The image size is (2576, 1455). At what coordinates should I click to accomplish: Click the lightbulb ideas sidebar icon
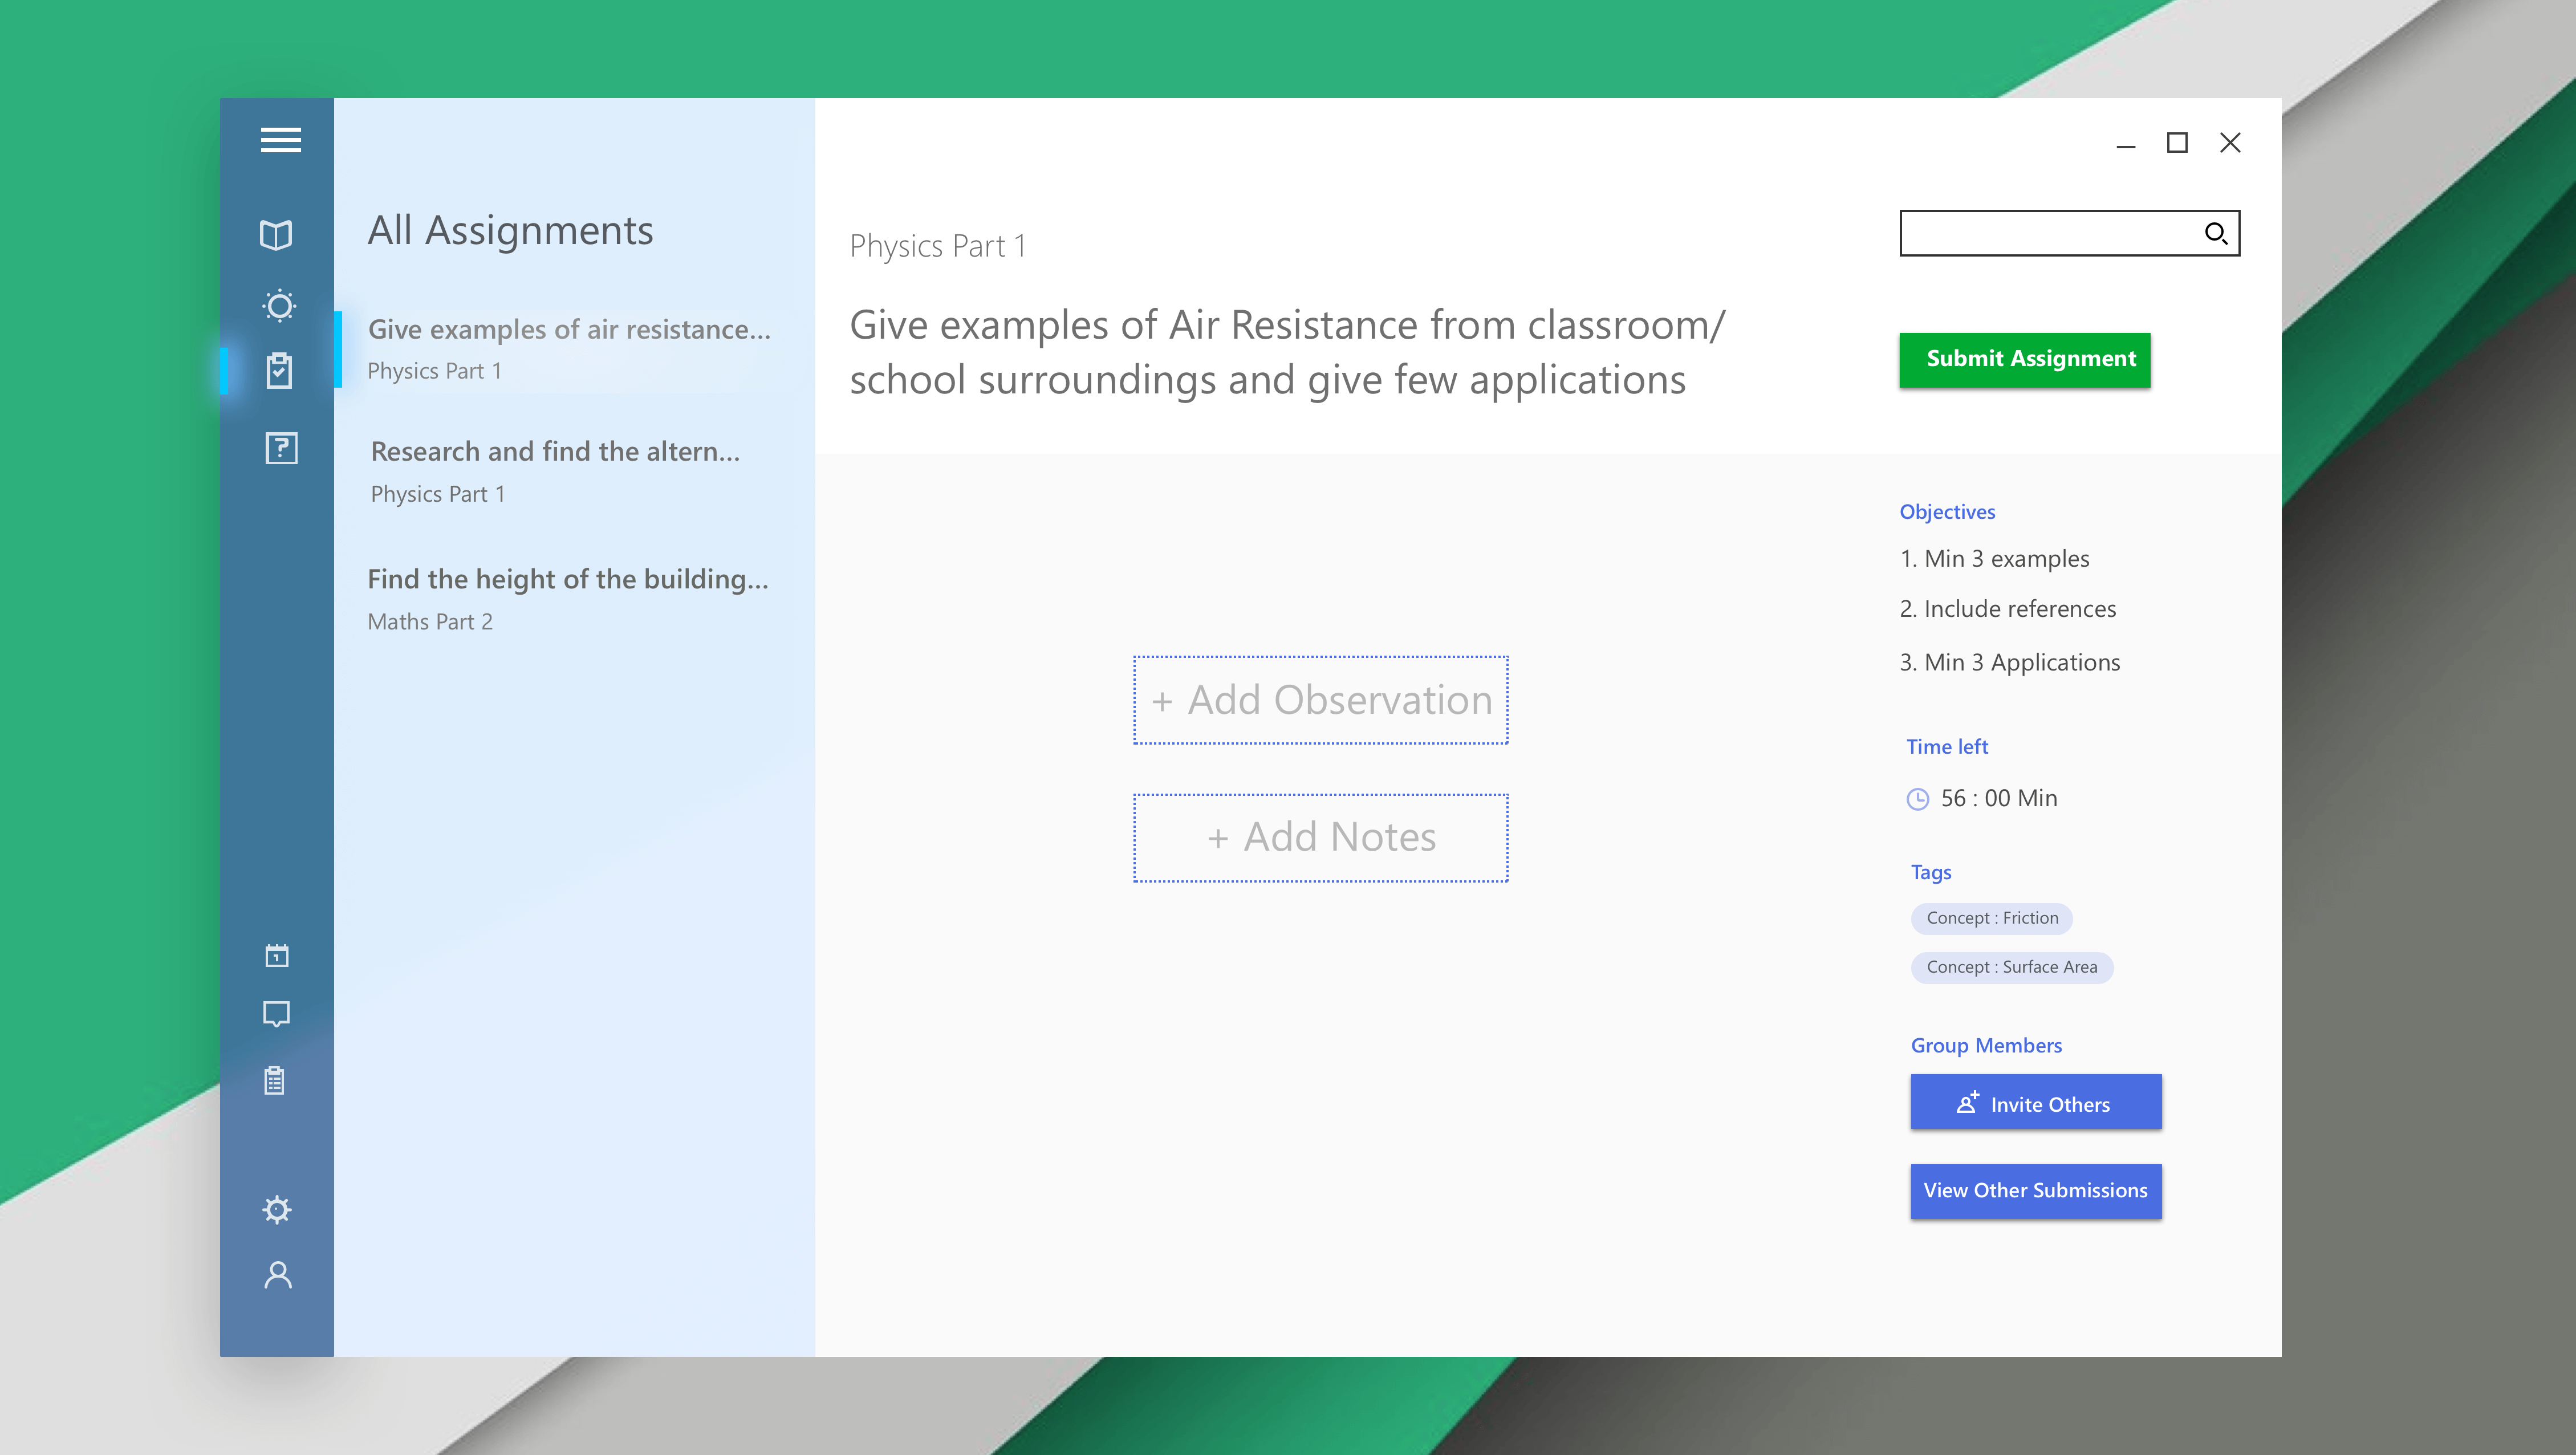279,305
